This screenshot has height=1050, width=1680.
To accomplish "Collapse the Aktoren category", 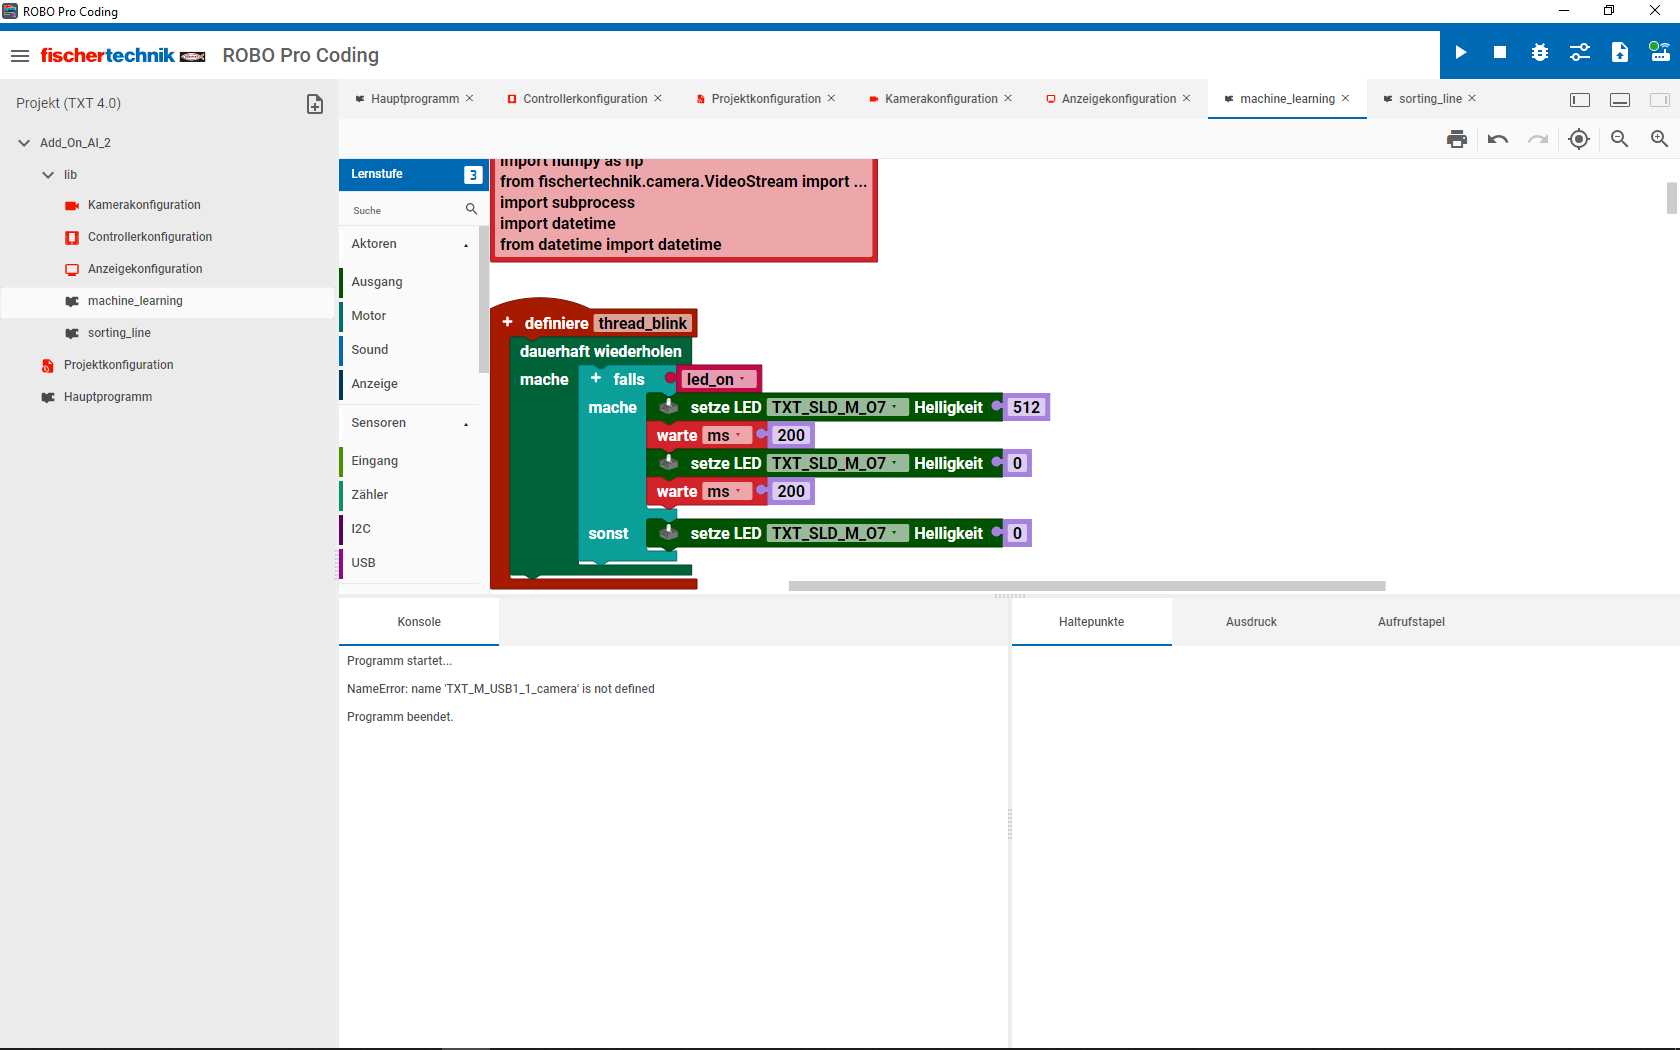I will [x=466, y=245].
